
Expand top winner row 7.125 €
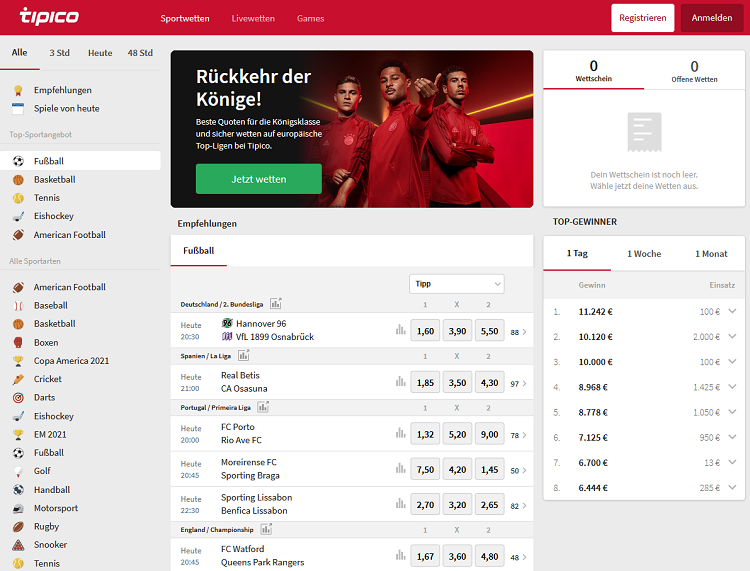[x=732, y=438]
